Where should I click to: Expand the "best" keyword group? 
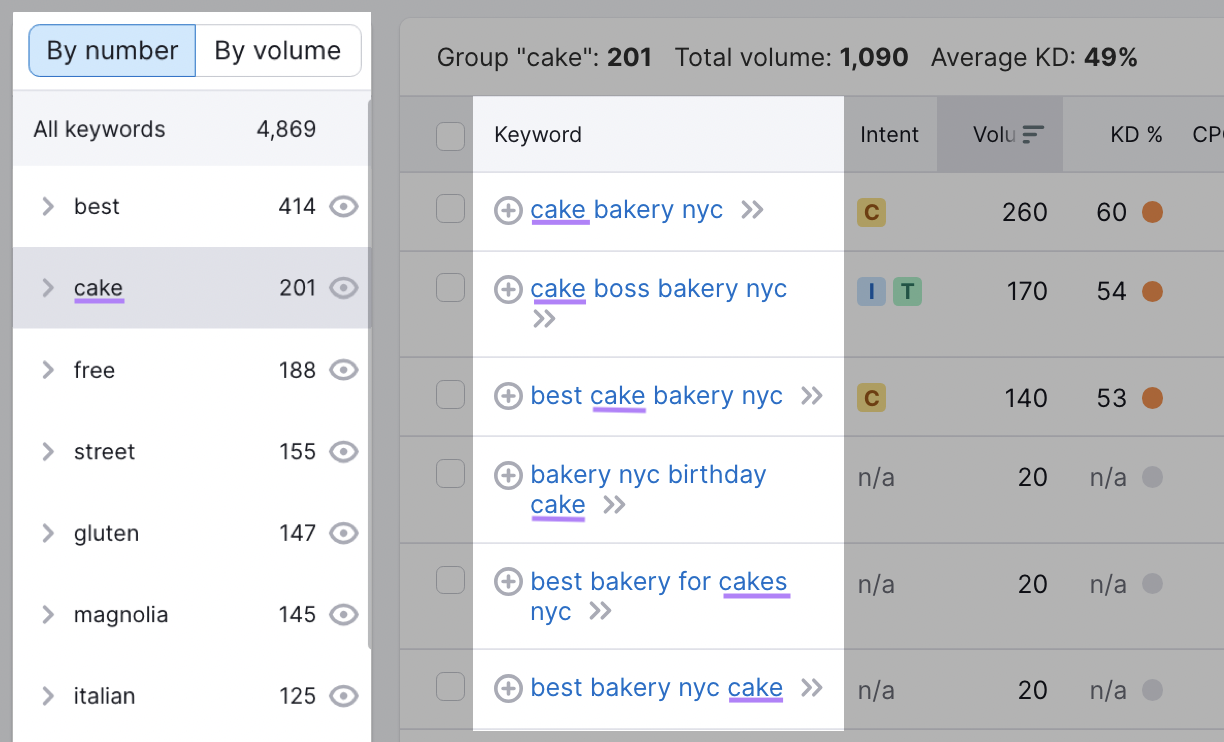(46, 206)
